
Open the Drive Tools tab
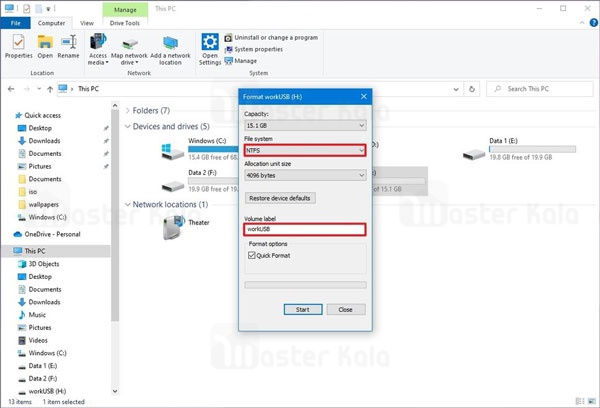125,23
